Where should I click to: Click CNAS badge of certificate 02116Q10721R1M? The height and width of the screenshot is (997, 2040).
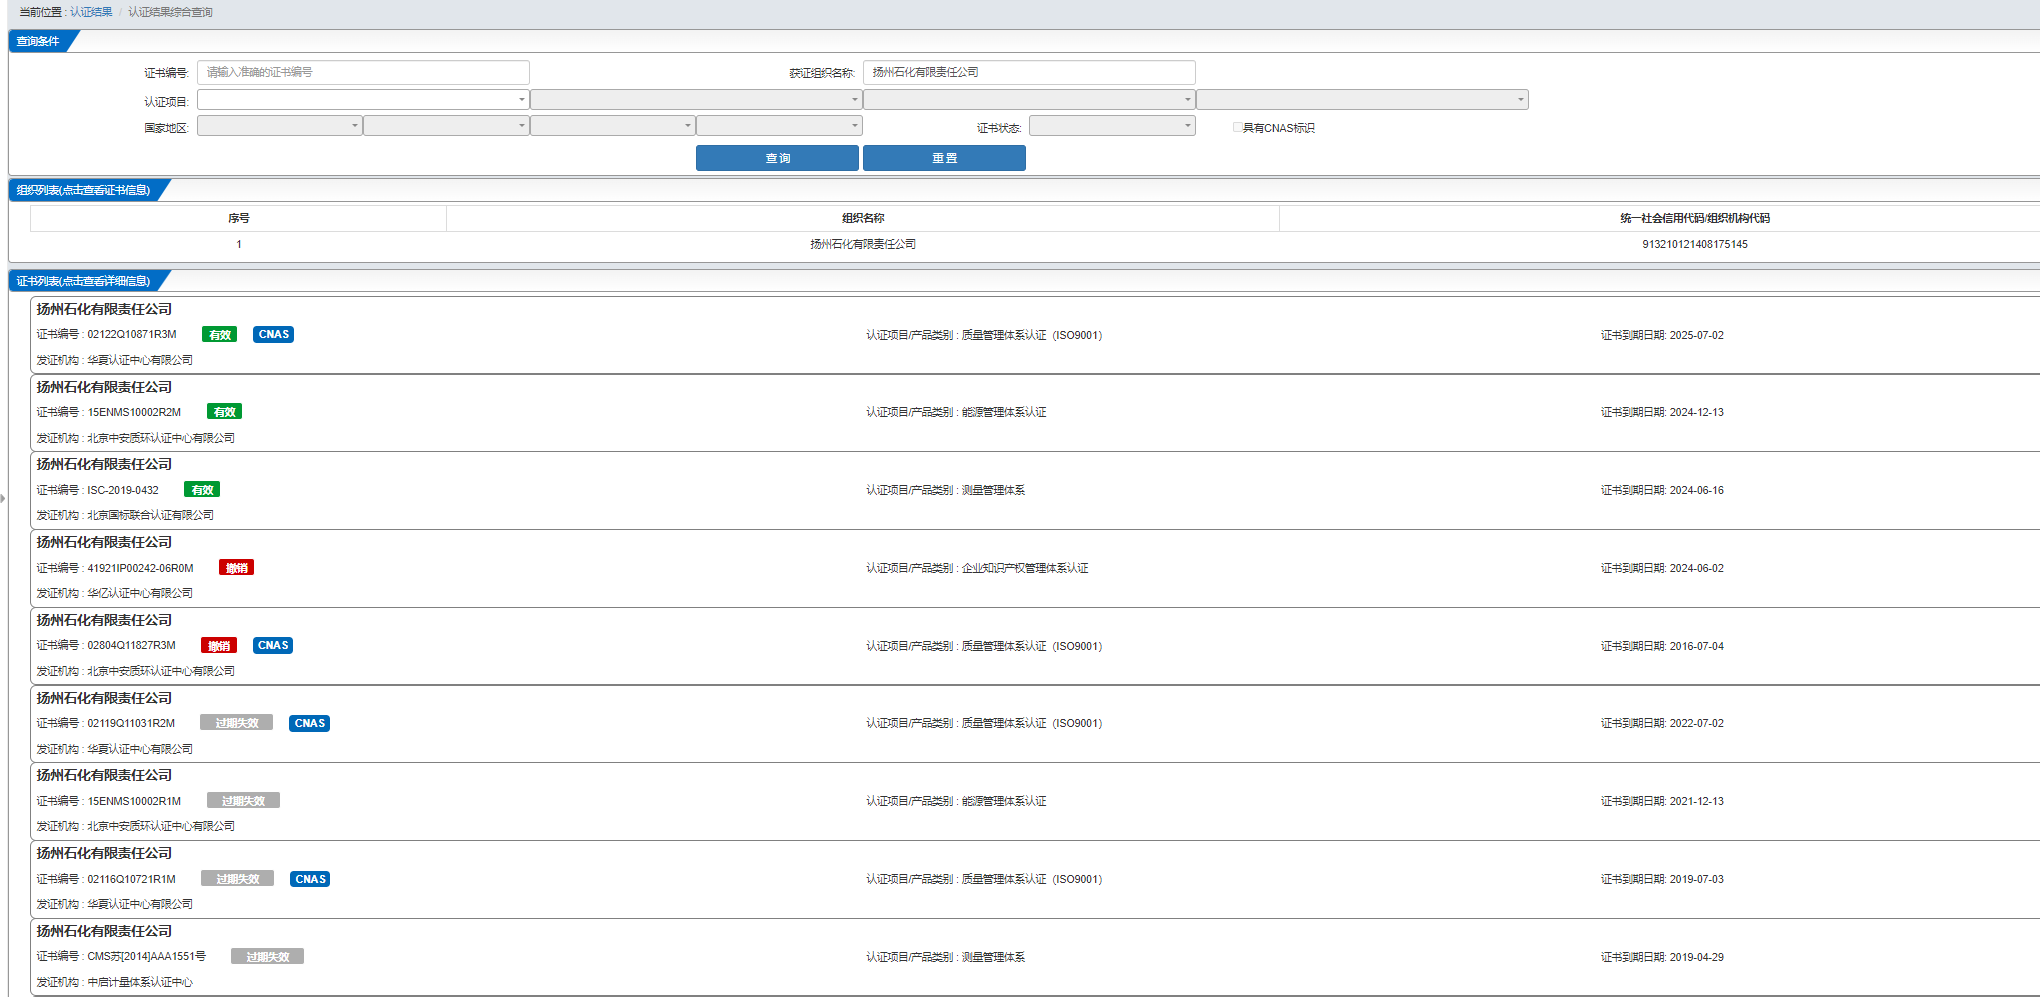pyautogui.click(x=310, y=879)
